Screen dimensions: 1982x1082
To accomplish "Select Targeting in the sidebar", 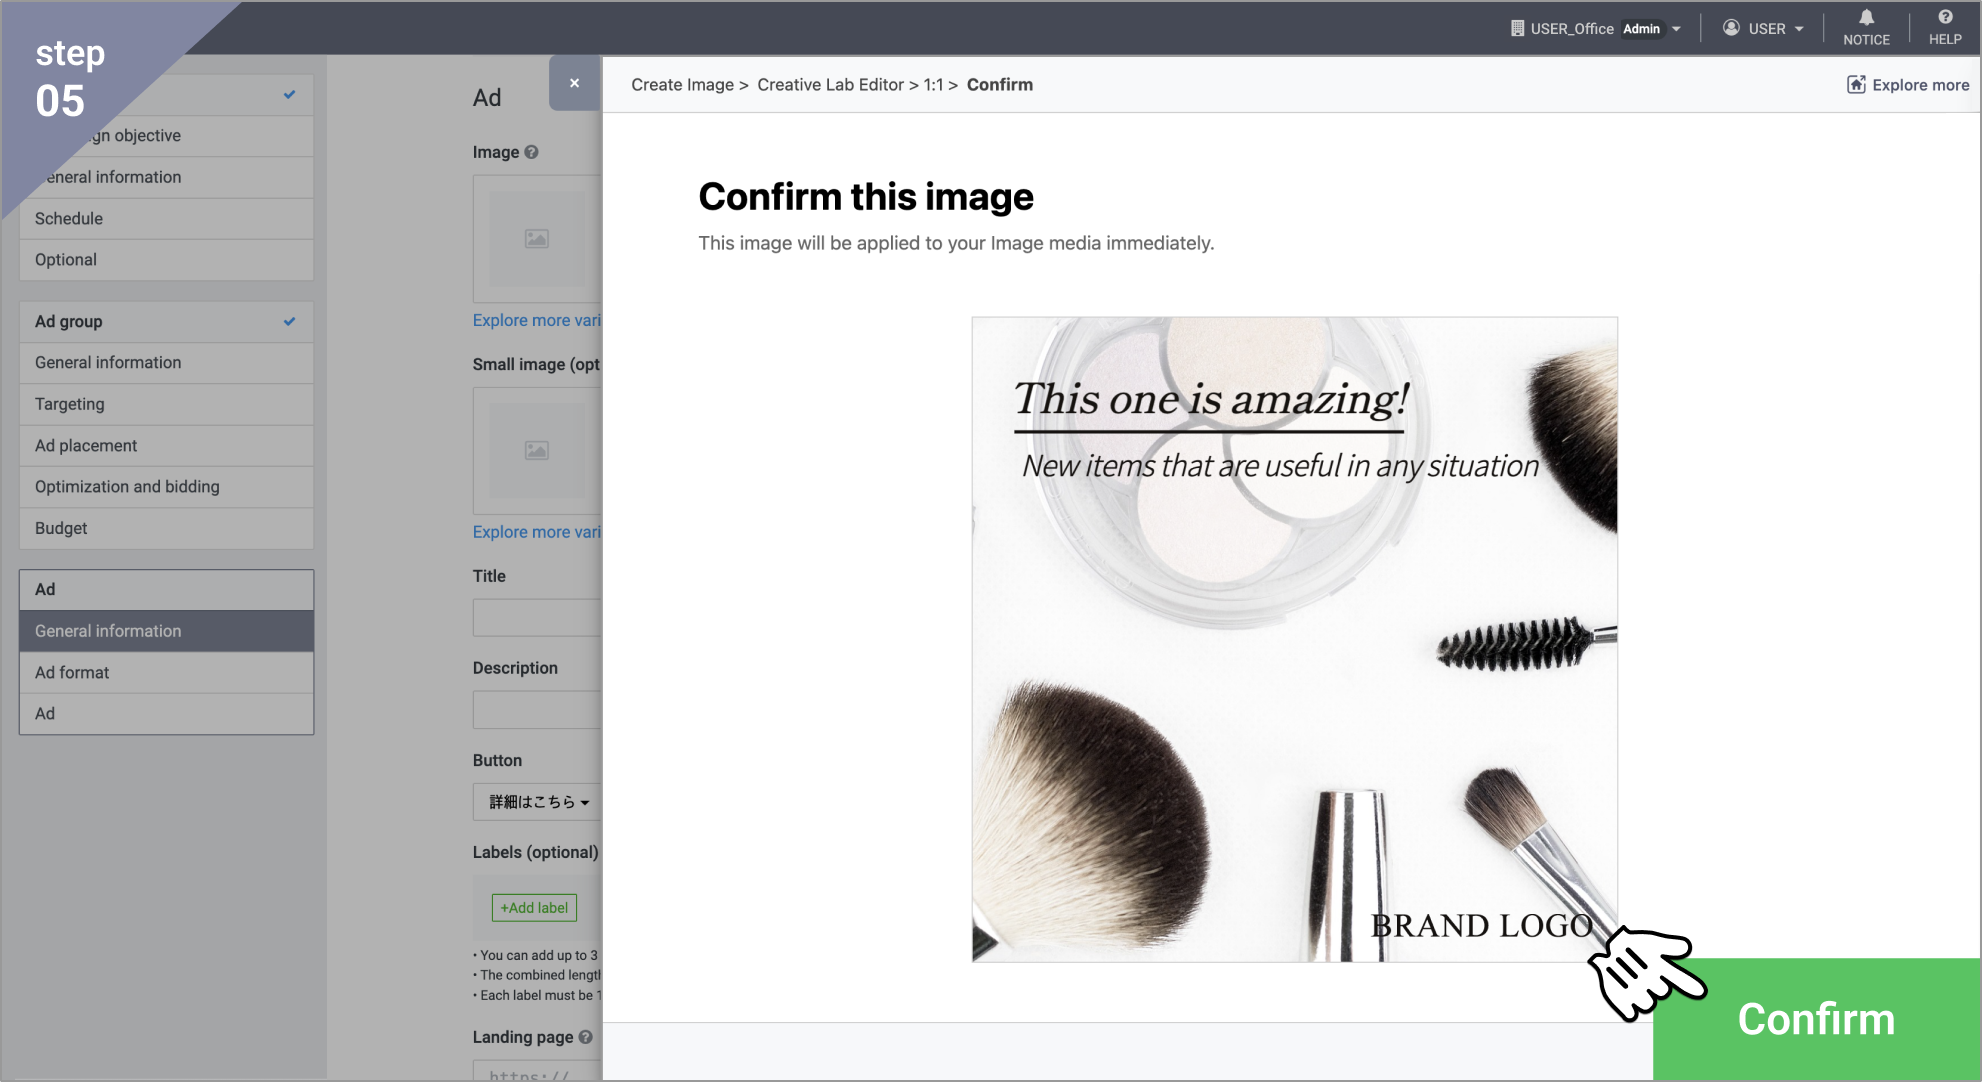I will (x=70, y=404).
